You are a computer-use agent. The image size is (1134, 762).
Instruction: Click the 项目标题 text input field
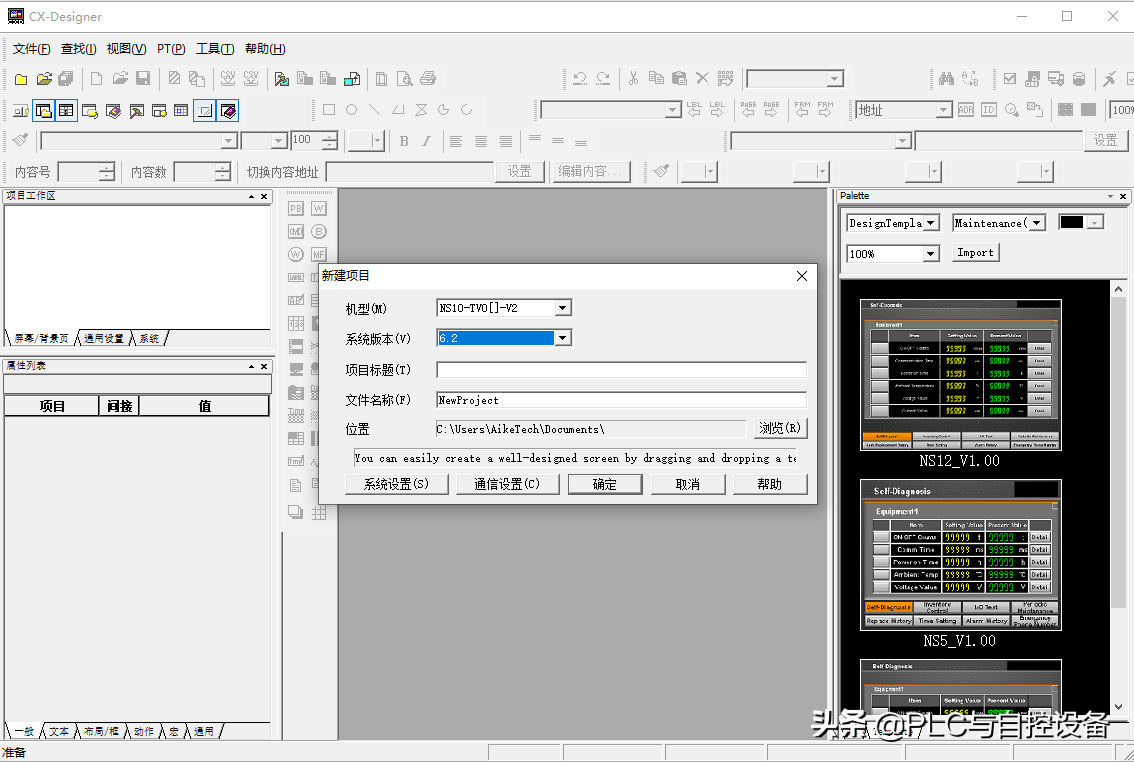621,370
